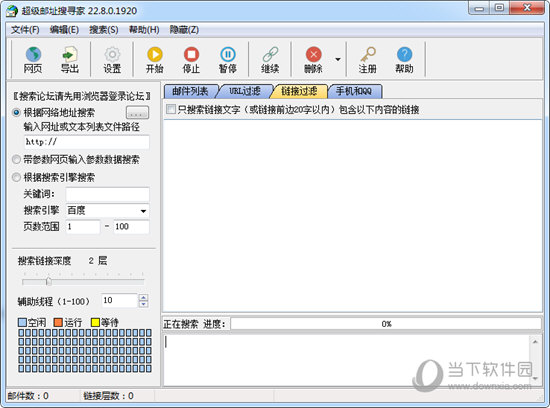This screenshot has width=550, height=408.
Task: Close the 超级邮址搜寻家 window
Action: coord(527,8)
